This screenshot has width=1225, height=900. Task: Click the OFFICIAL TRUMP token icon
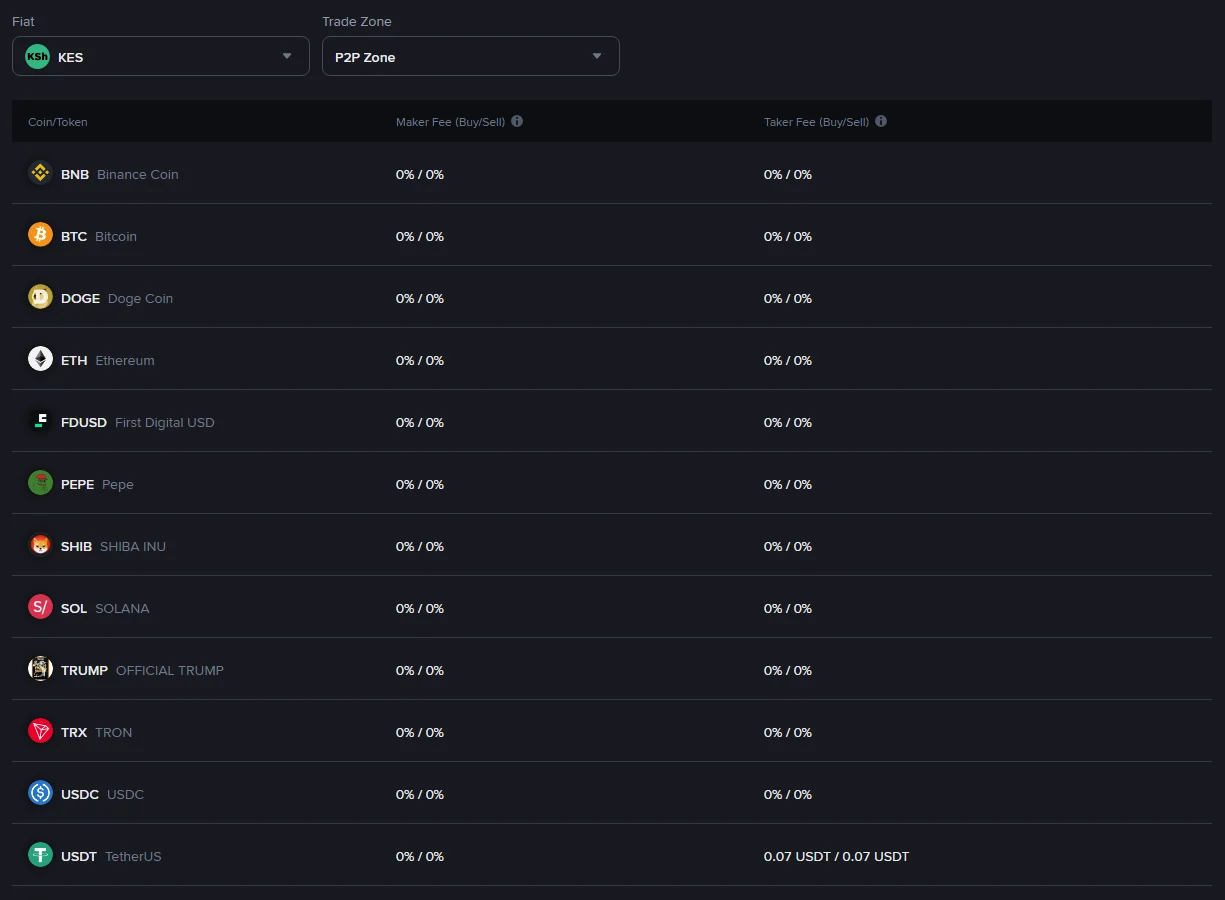40,669
